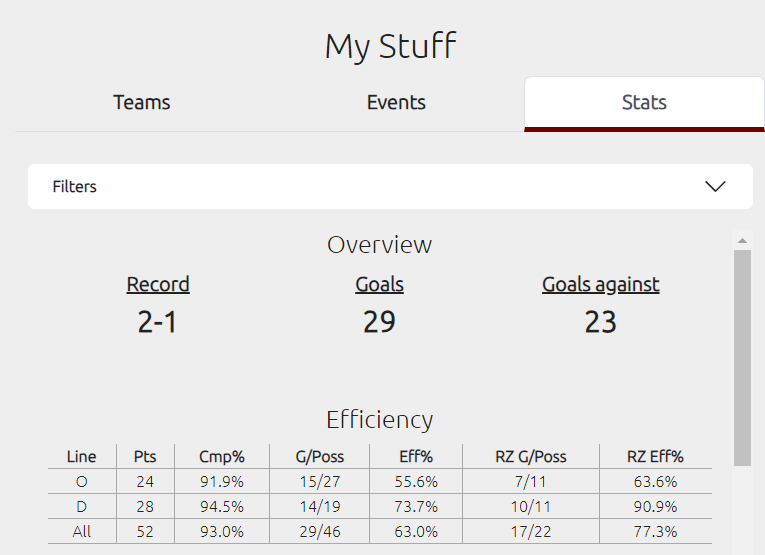This screenshot has height=555, width=765.
Task: Click the Record underlined link
Action: click(x=158, y=284)
